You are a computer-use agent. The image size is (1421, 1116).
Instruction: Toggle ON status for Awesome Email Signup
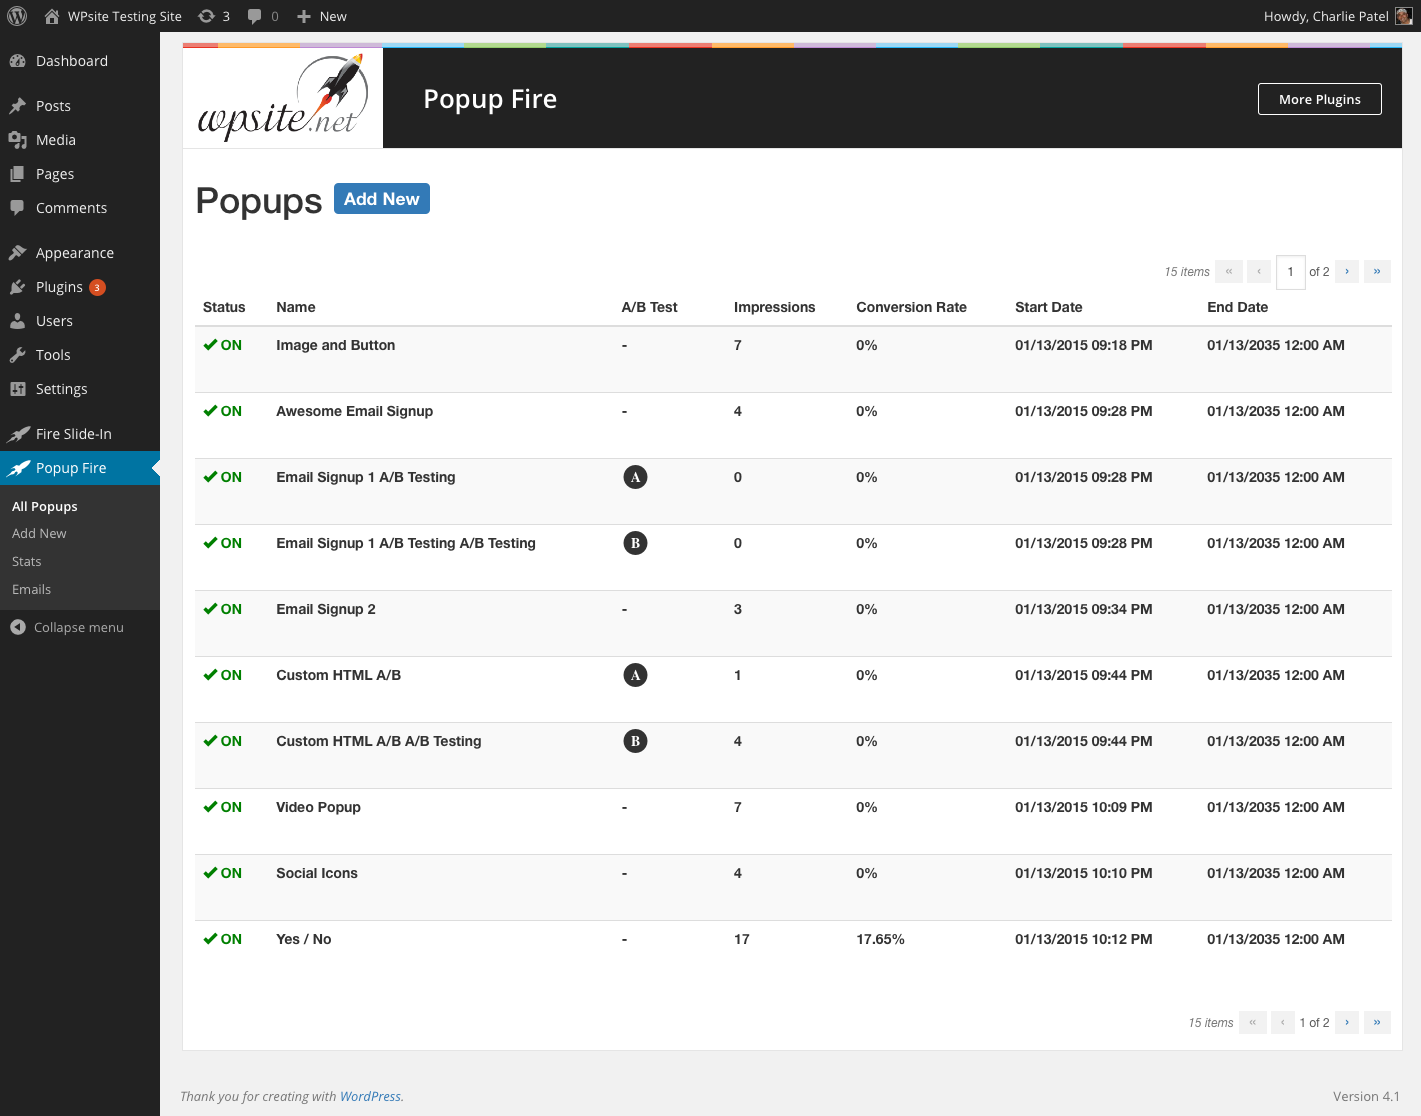[222, 411]
